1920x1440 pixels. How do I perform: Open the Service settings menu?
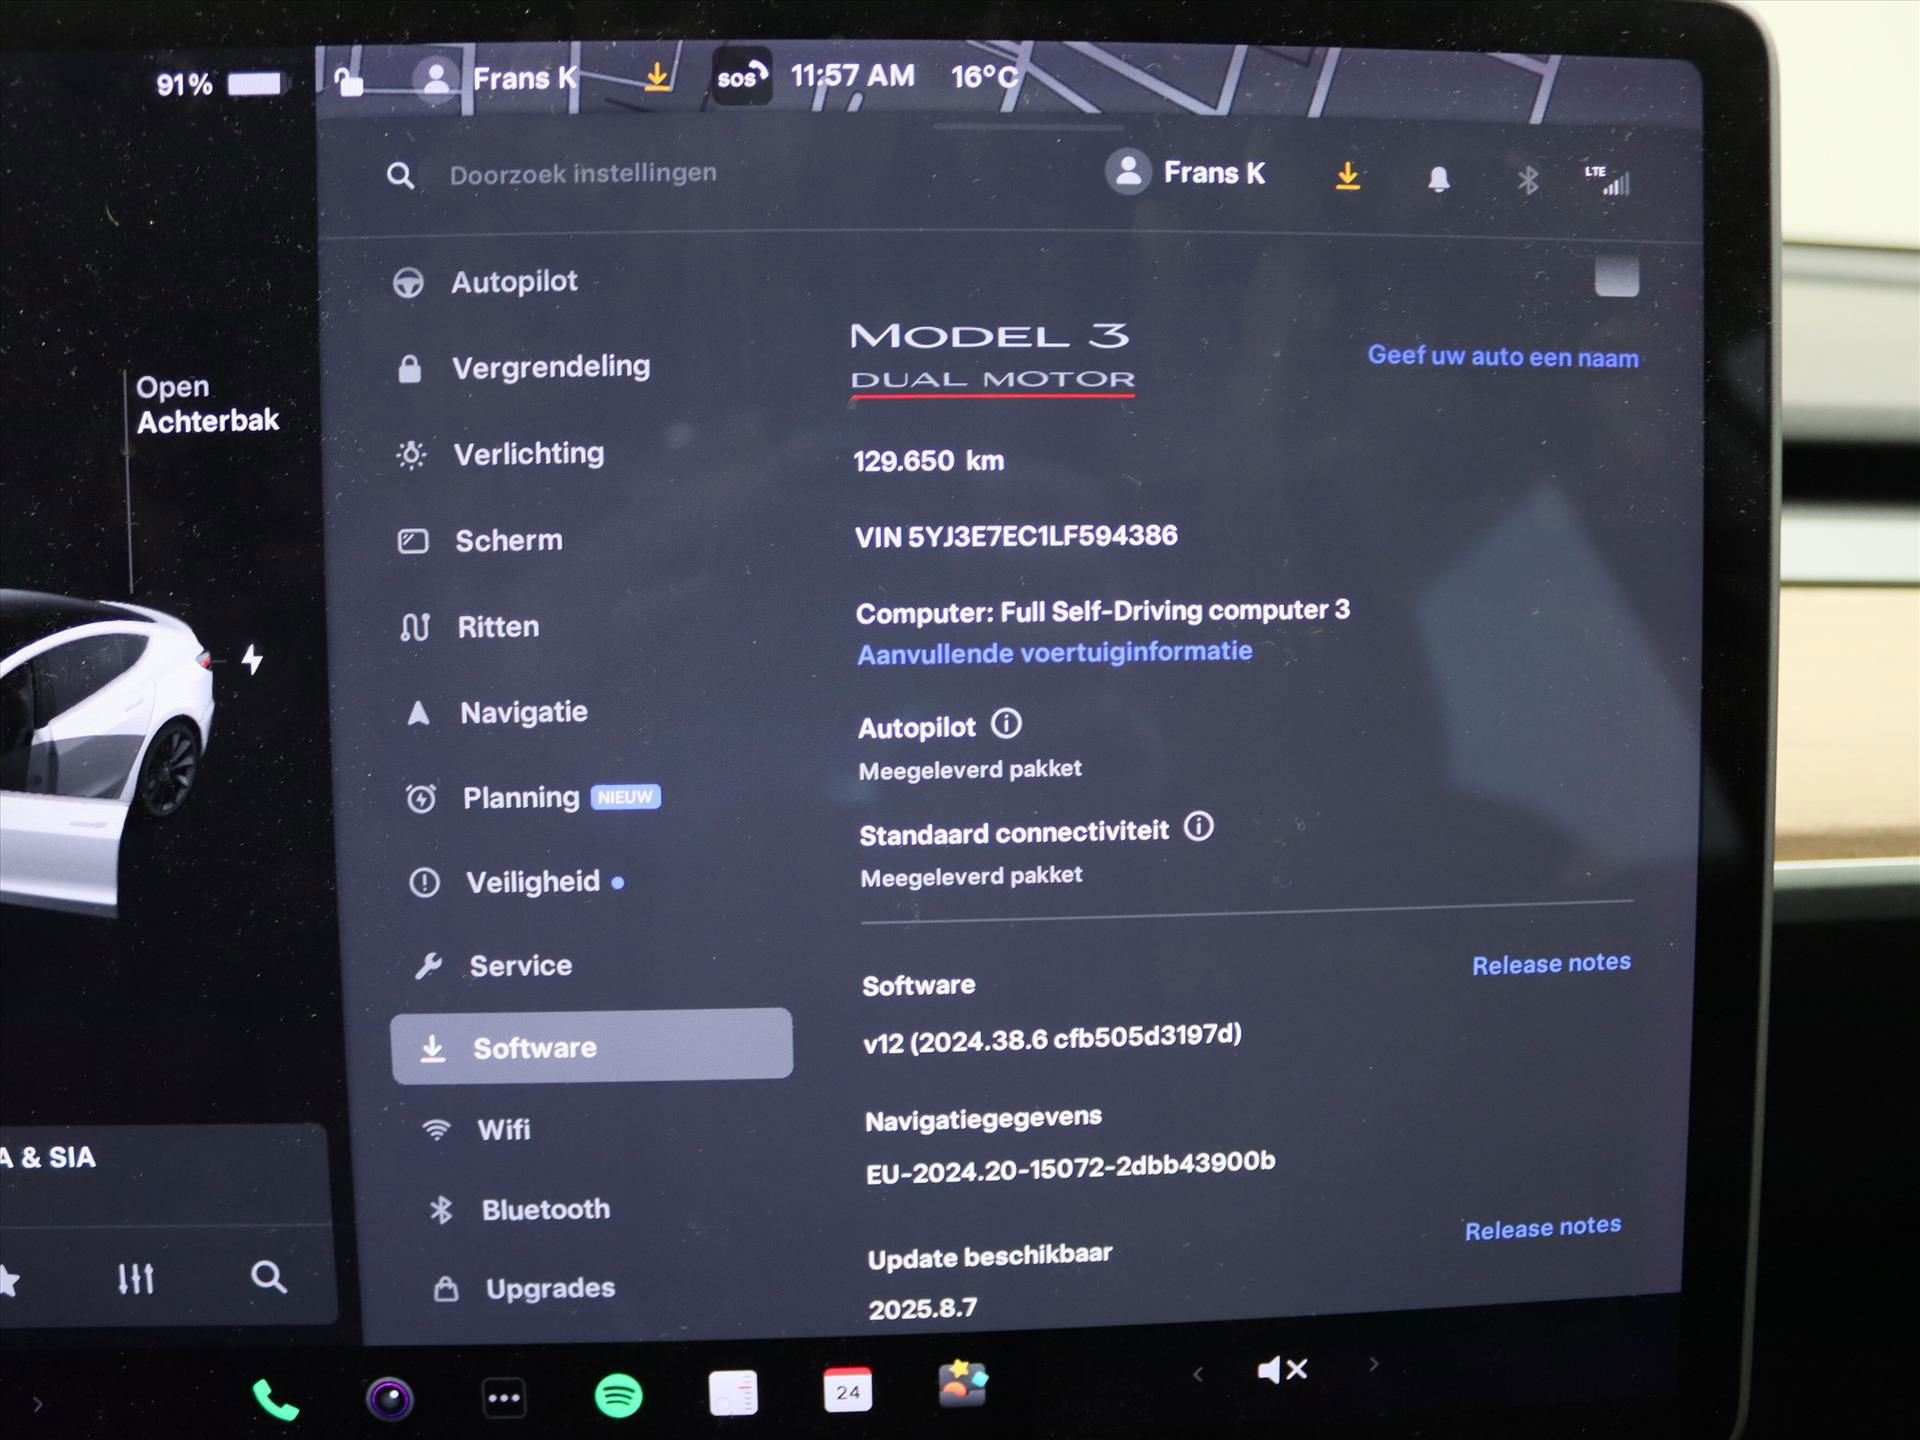click(493, 966)
